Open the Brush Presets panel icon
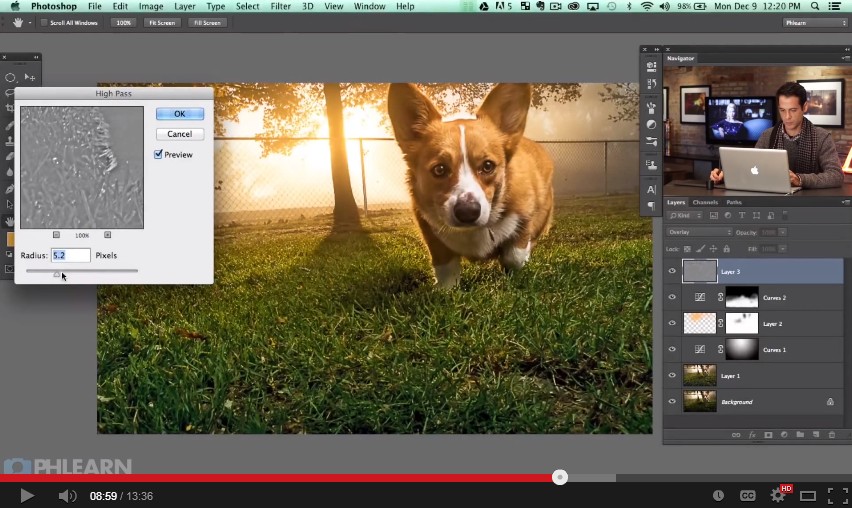Screen dimensions: 852x508 (x=651, y=107)
